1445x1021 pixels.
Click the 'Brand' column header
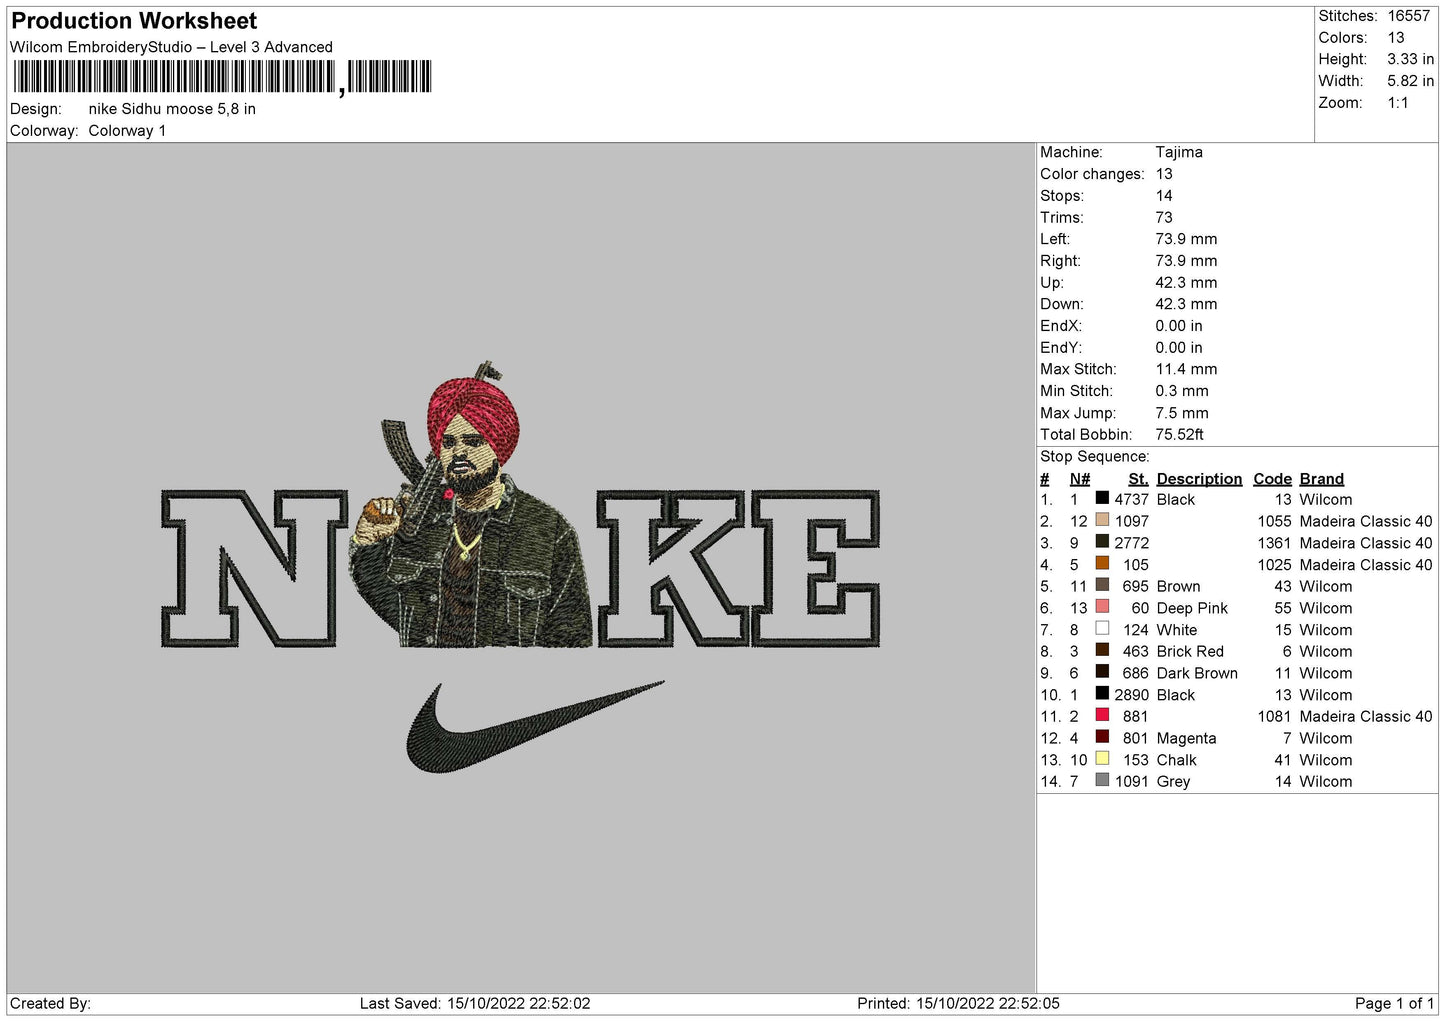click(1321, 479)
